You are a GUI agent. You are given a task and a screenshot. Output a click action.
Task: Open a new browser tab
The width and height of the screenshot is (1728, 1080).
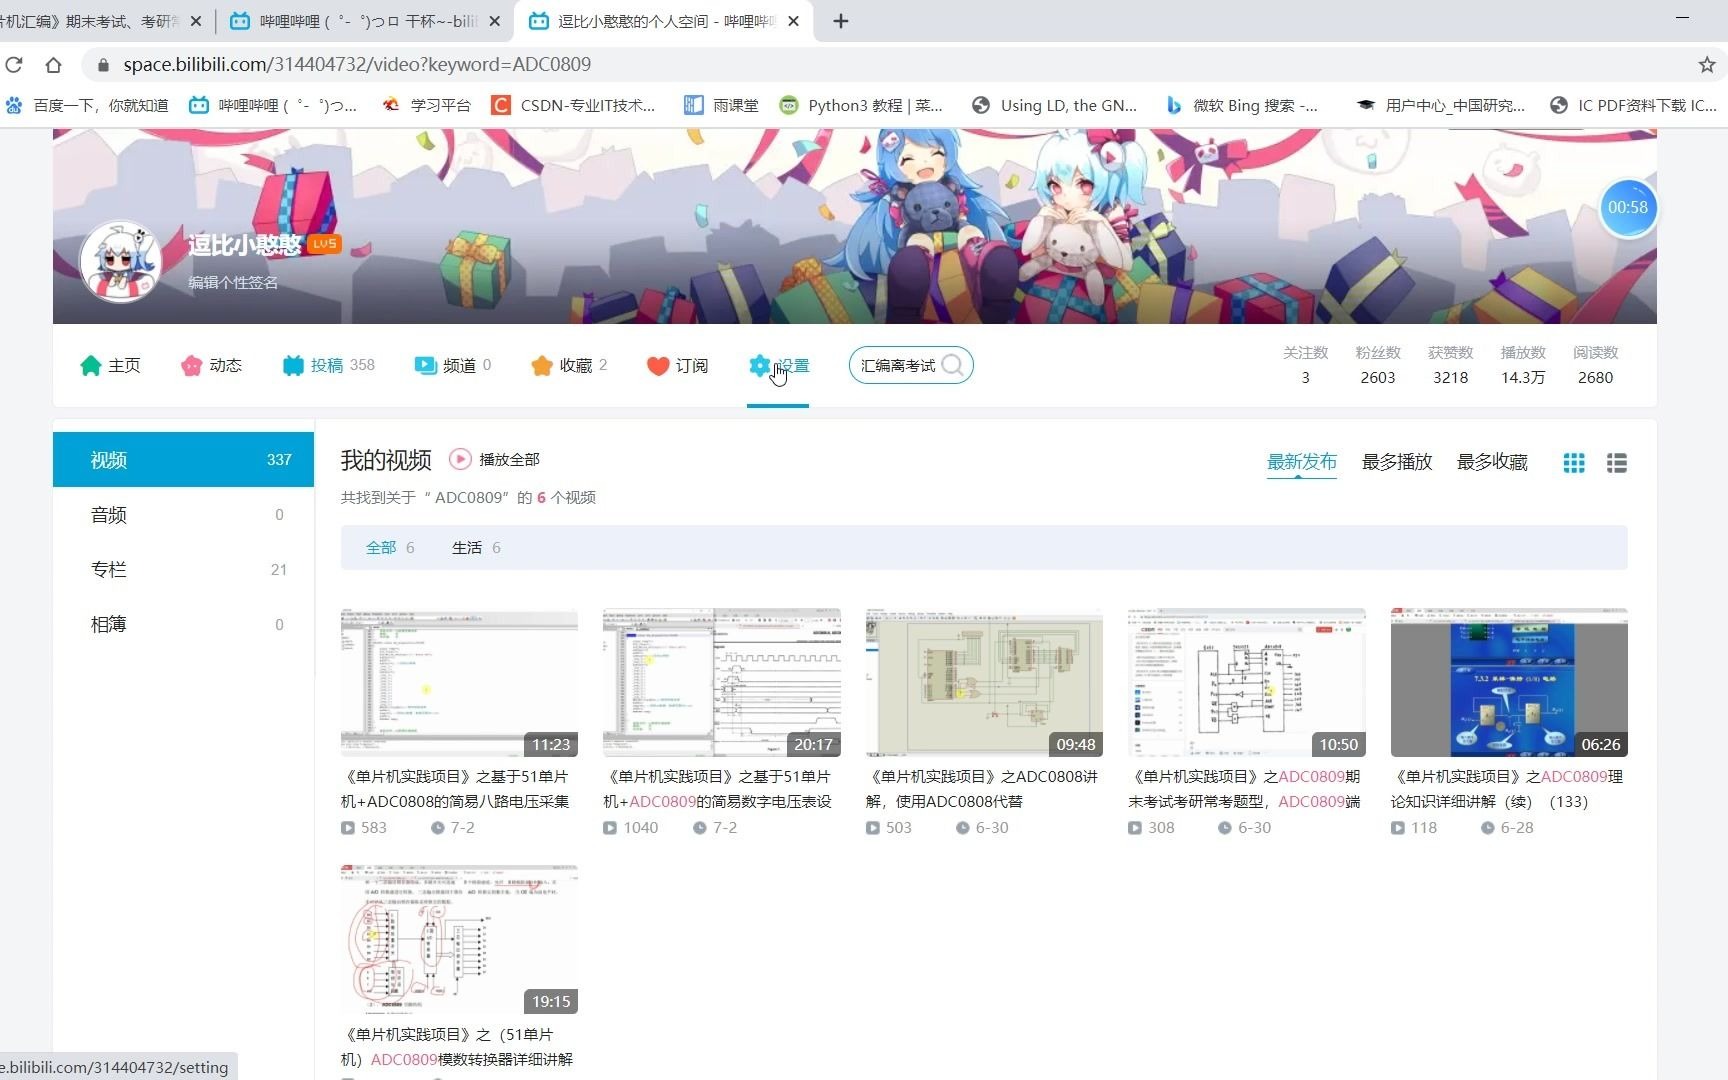click(841, 21)
